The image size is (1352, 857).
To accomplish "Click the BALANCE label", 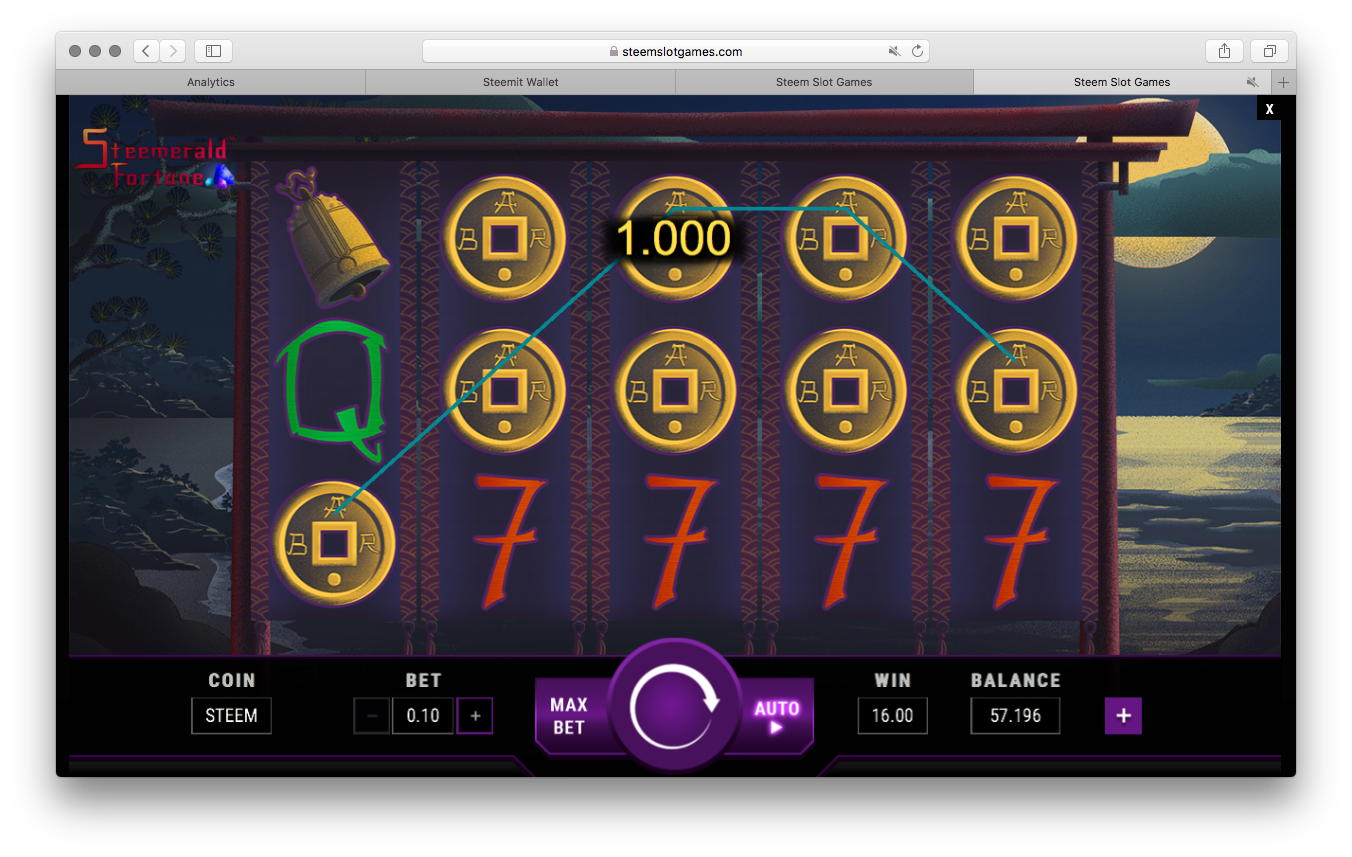I will coord(1015,680).
